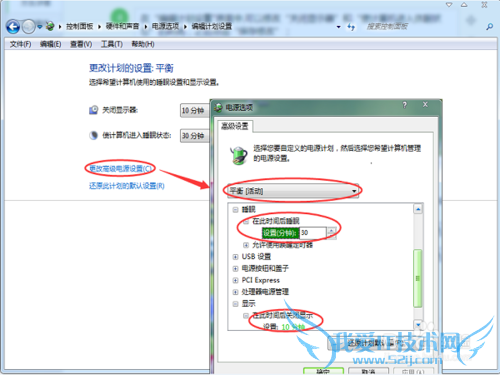500x375 pixels.
Task: Open the 平衡 [活动] power plan dropdown
Action: pos(293,191)
